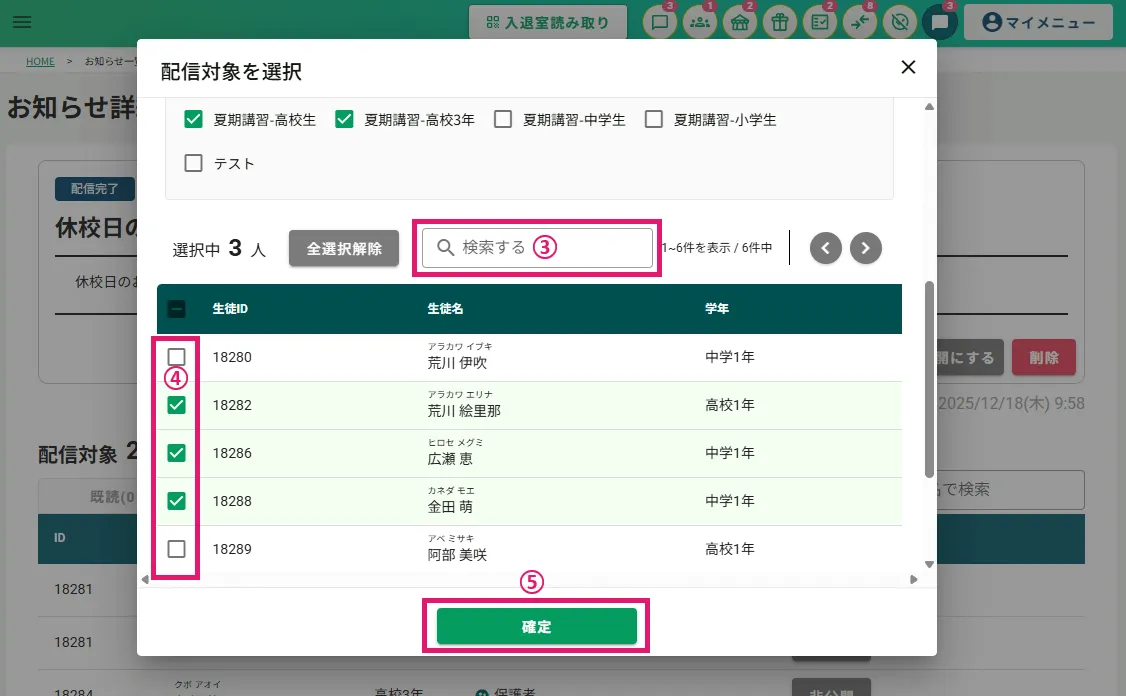This screenshot has width=1126, height=696.
Task: Click the group/people icon in the top bar
Action: (700, 23)
